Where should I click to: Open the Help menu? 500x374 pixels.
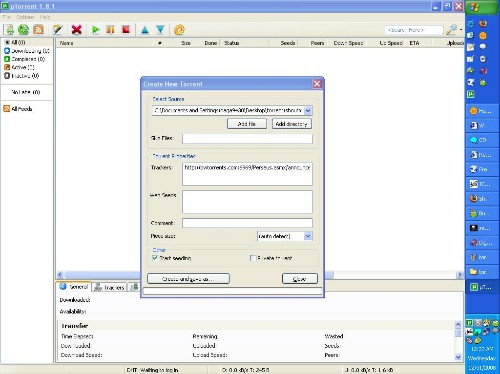[x=45, y=17]
